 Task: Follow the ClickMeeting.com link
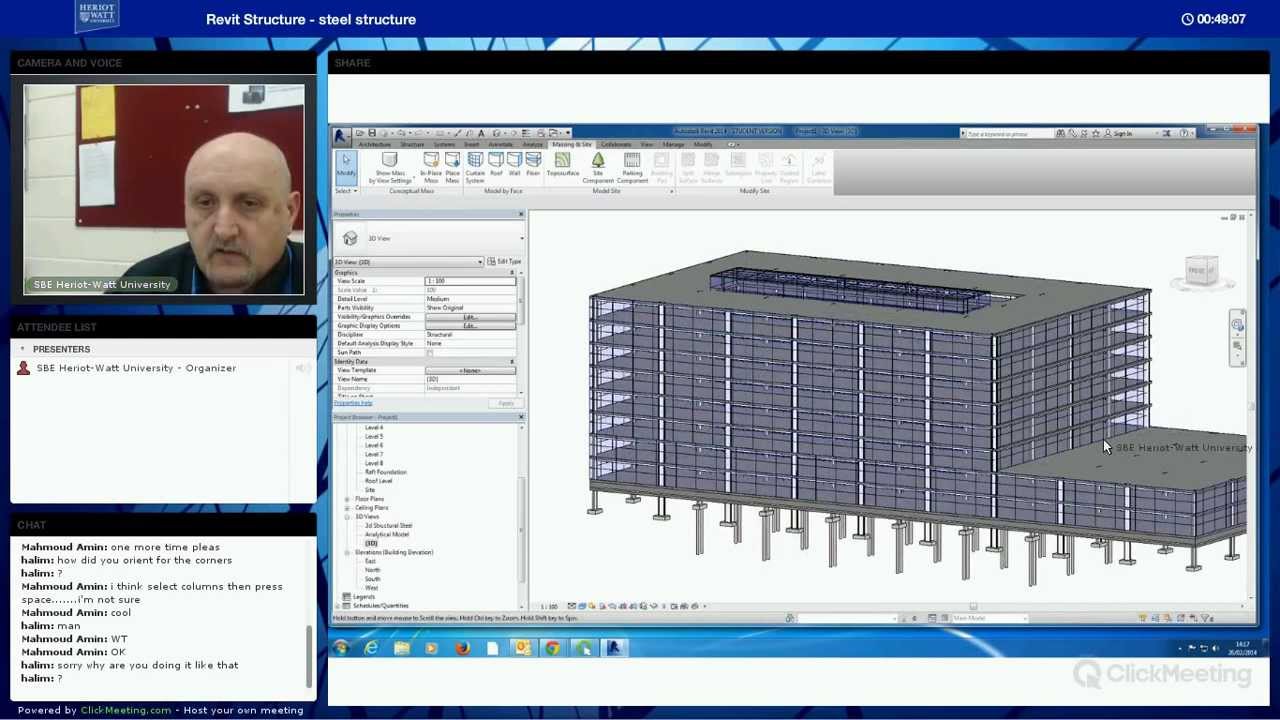(x=126, y=710)
